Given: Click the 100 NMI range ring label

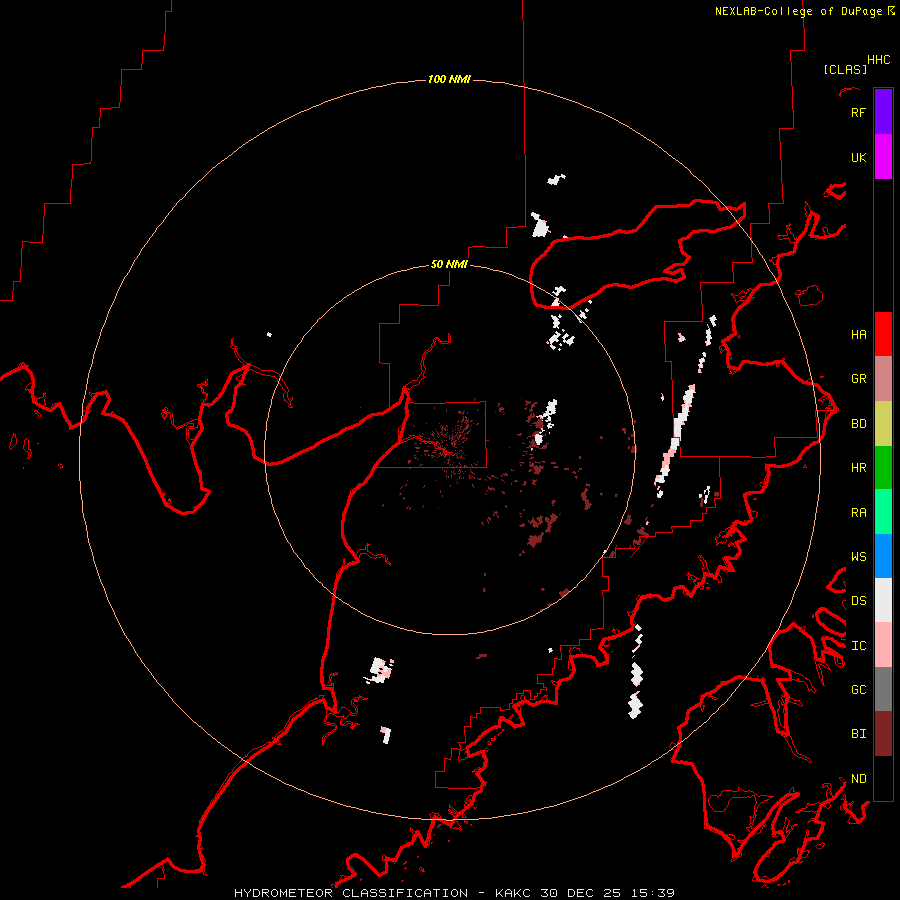Looking at the screenshot, I should 449,79.
